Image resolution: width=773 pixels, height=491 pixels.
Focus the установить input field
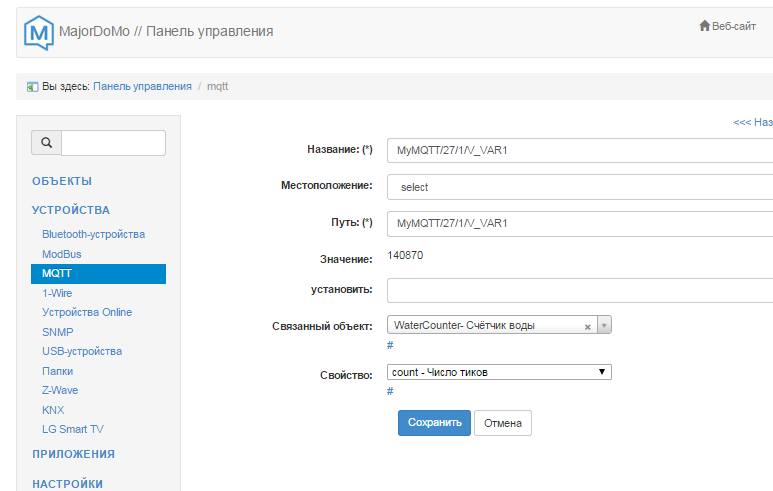[x=580, y=290]
